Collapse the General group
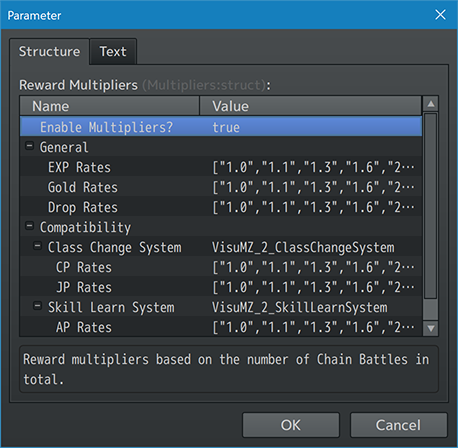Viewport: 458px width, 448px height. click(x=30, y=146)
